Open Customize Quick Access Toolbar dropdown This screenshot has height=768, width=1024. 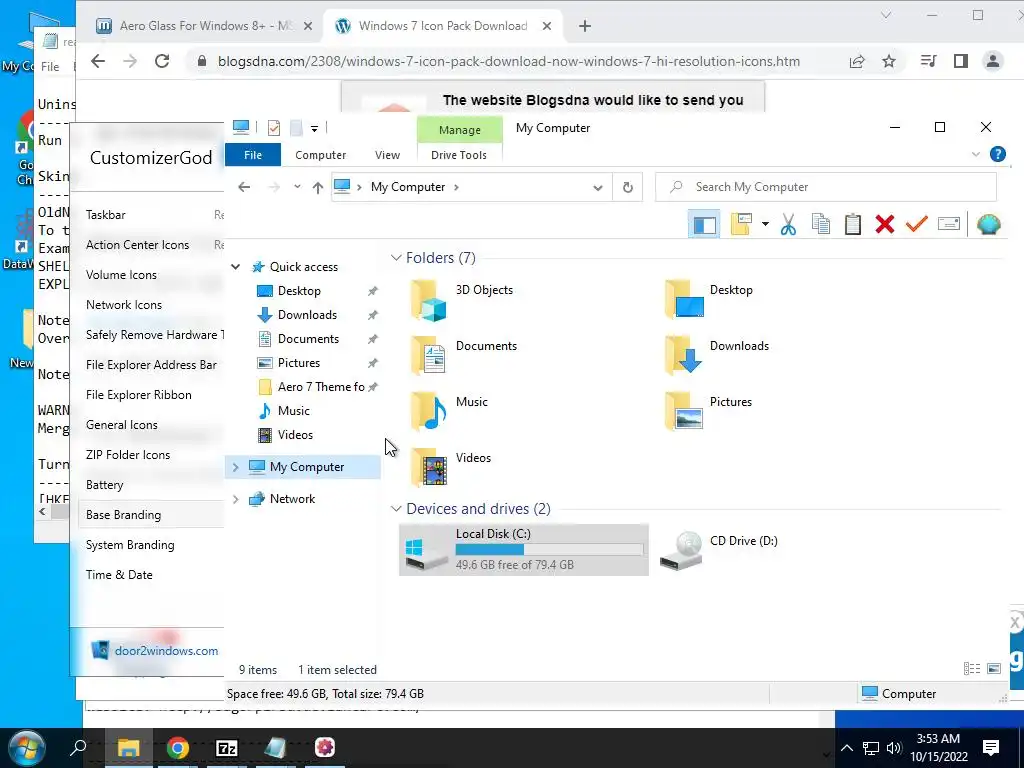click(x=314, y=129)
